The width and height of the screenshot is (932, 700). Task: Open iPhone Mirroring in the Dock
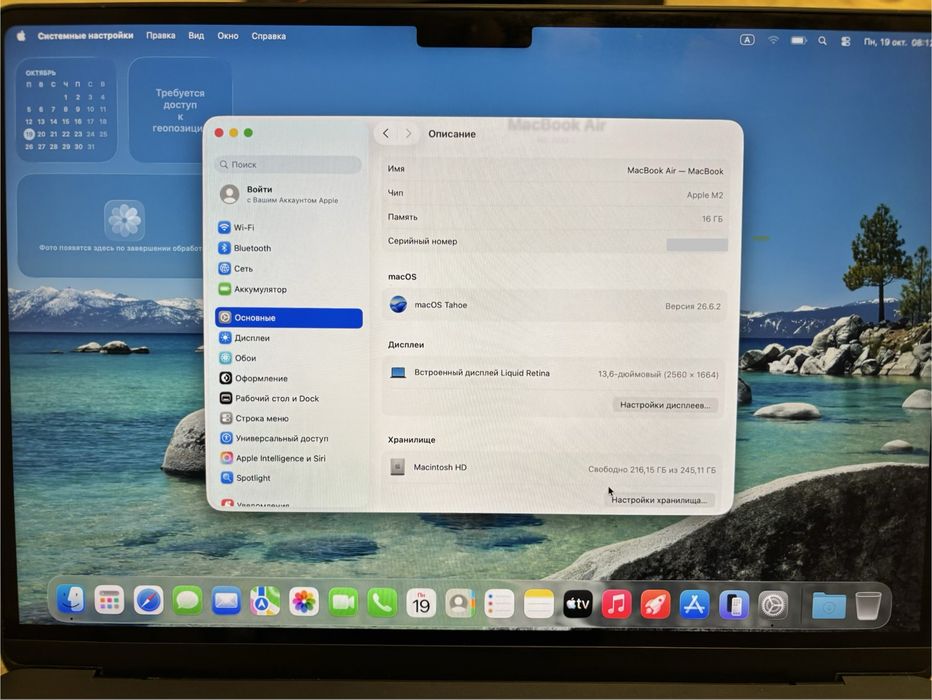(733, 606)
